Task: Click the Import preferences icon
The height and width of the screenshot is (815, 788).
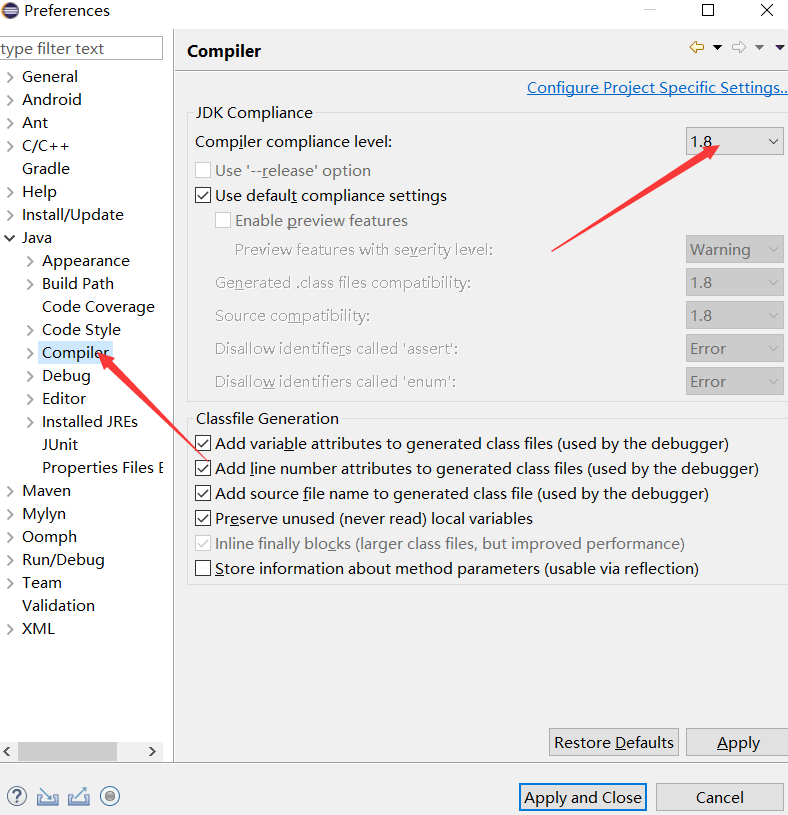Action: [47, 796]
